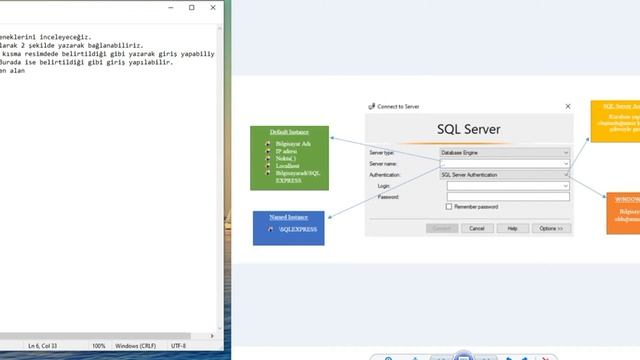640x360 pixels.
Task: Click the Notepad horizontal scrollbar thumb
Action: point(95,336)
